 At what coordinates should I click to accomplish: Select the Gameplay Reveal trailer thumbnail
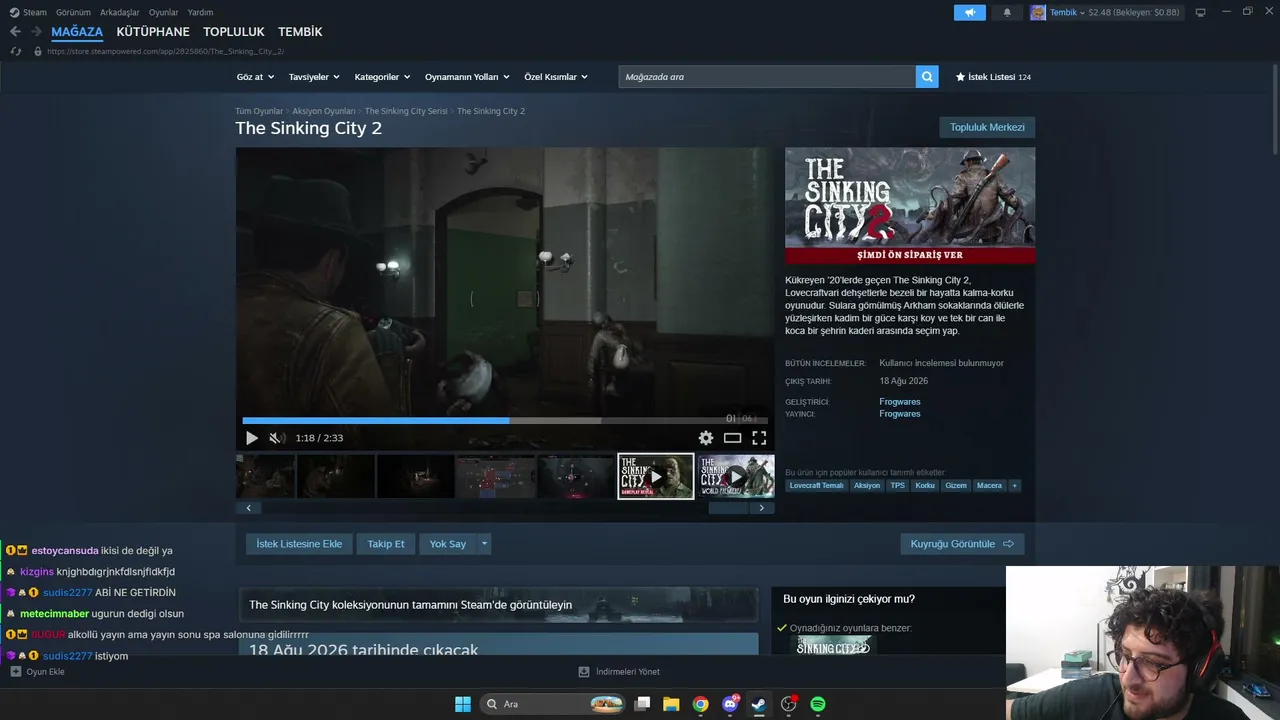[x=656, y=476]
